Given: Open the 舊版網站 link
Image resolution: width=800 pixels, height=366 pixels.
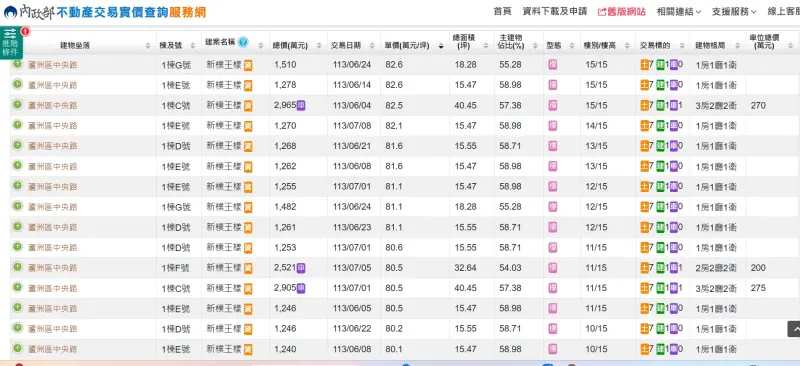Looking at the screenshot, I should click(621, 12).
